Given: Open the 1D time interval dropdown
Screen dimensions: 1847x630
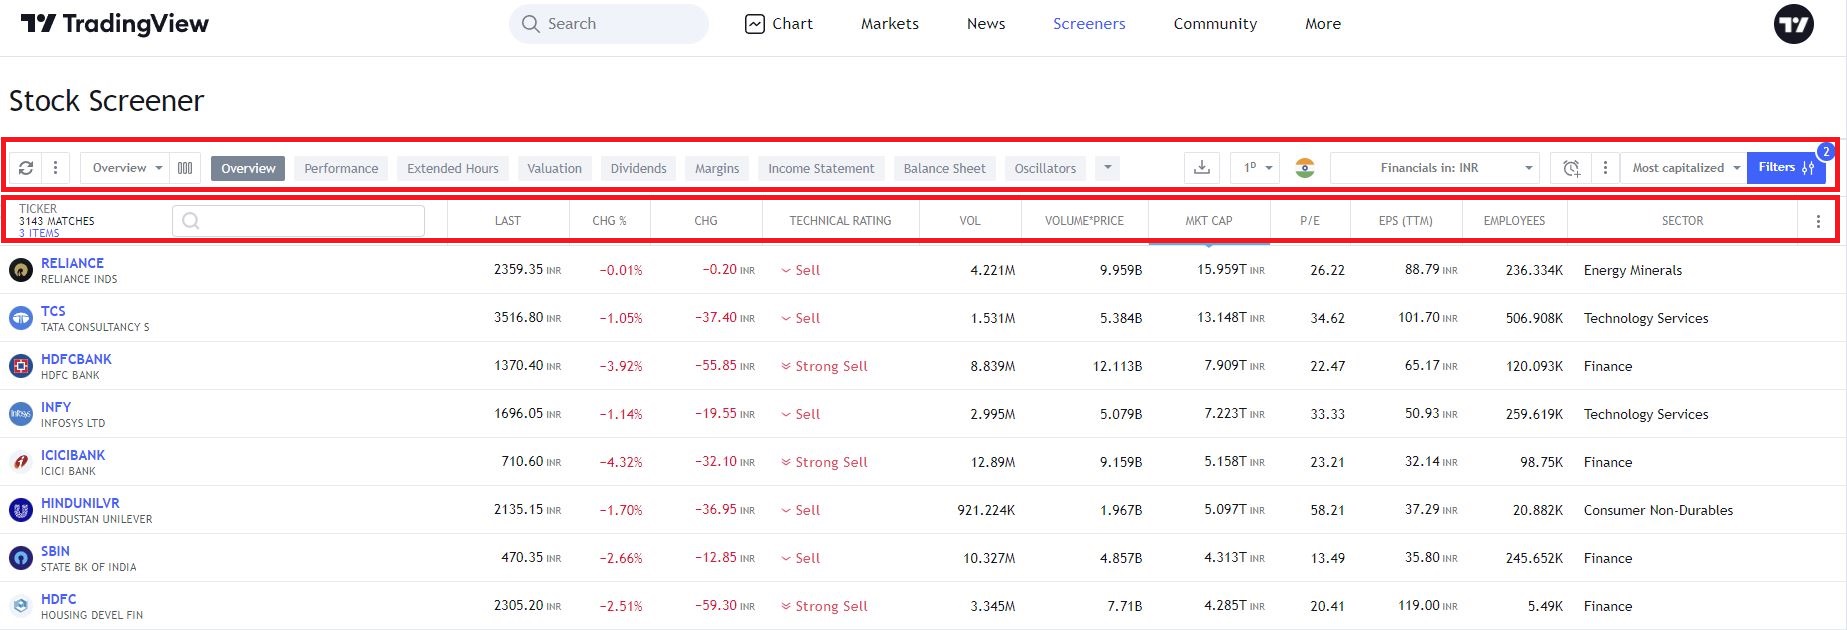Looking at the screenshot, I should click(1255, 168).
